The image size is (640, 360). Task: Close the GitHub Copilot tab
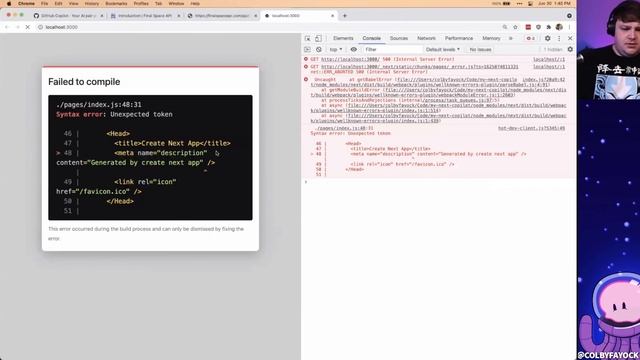tap(102, 16)
